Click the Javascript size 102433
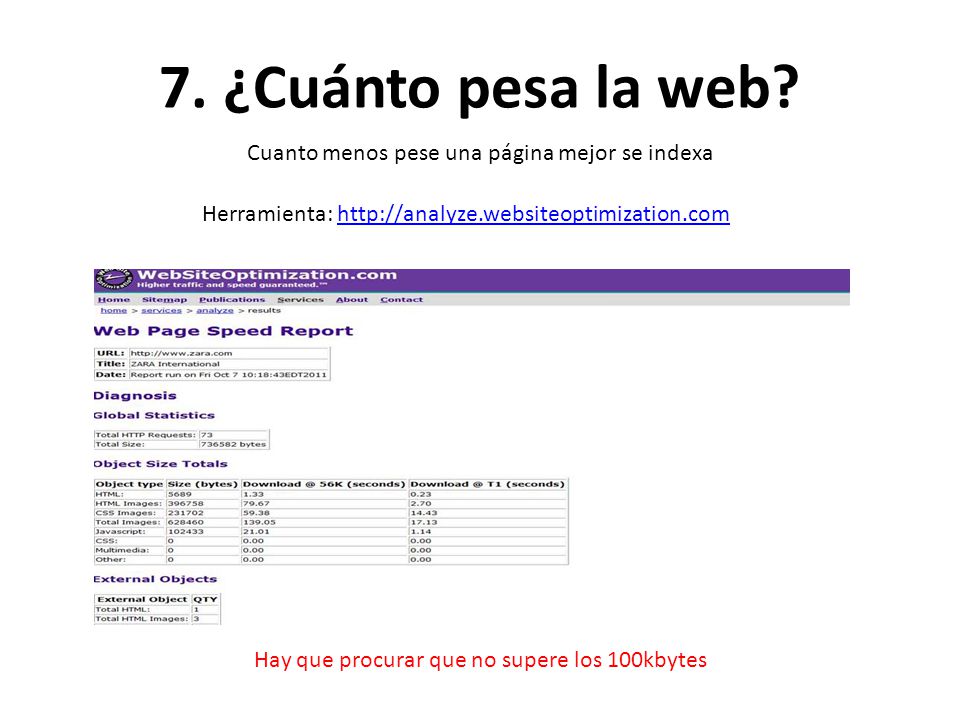The height and width of the screenshot is (720, 960). tap(186, 531)
